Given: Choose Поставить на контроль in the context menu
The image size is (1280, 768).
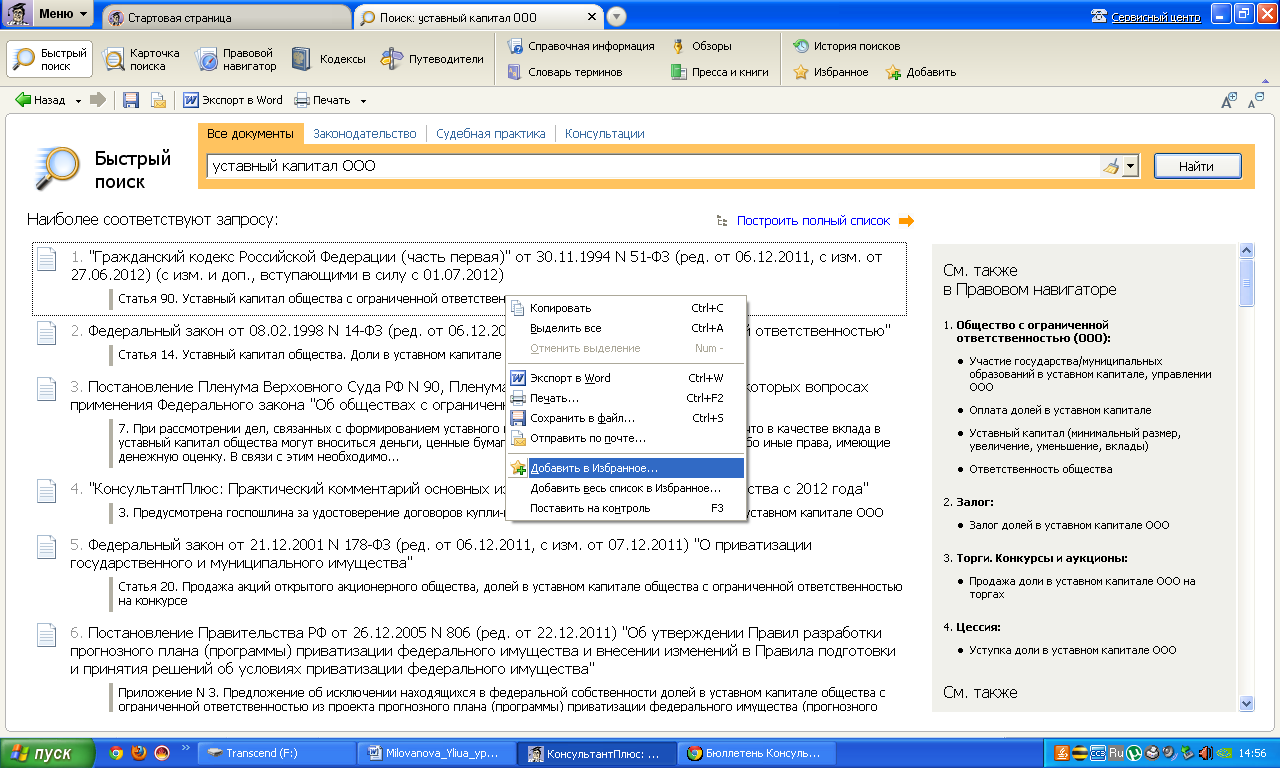Looking at the screenshot, I should [627, 508].
